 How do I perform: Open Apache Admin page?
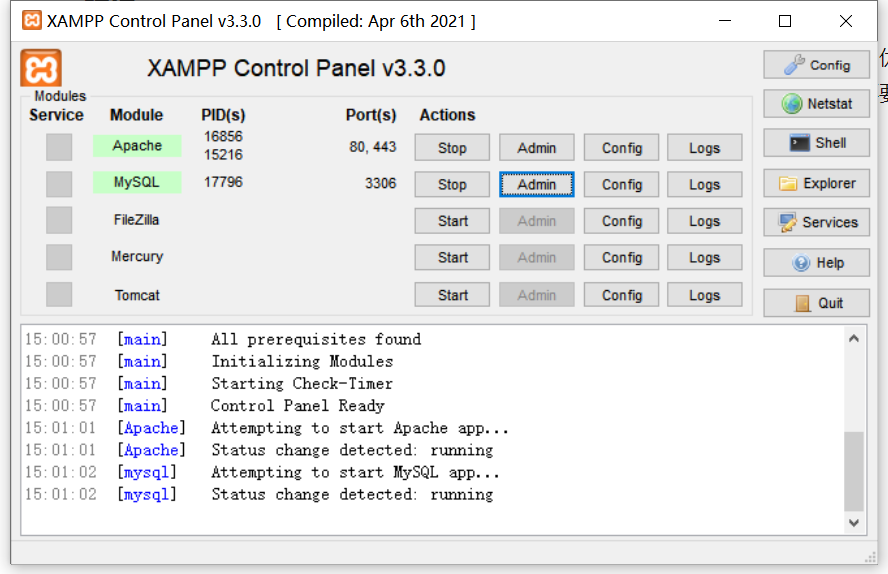[x=536, y=148]
